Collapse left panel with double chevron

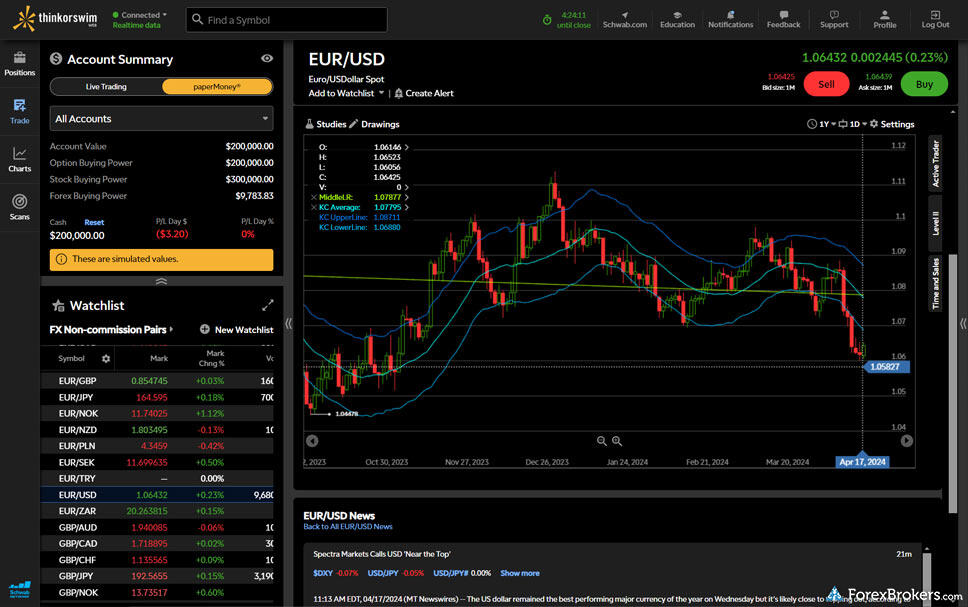coord(288,323)
